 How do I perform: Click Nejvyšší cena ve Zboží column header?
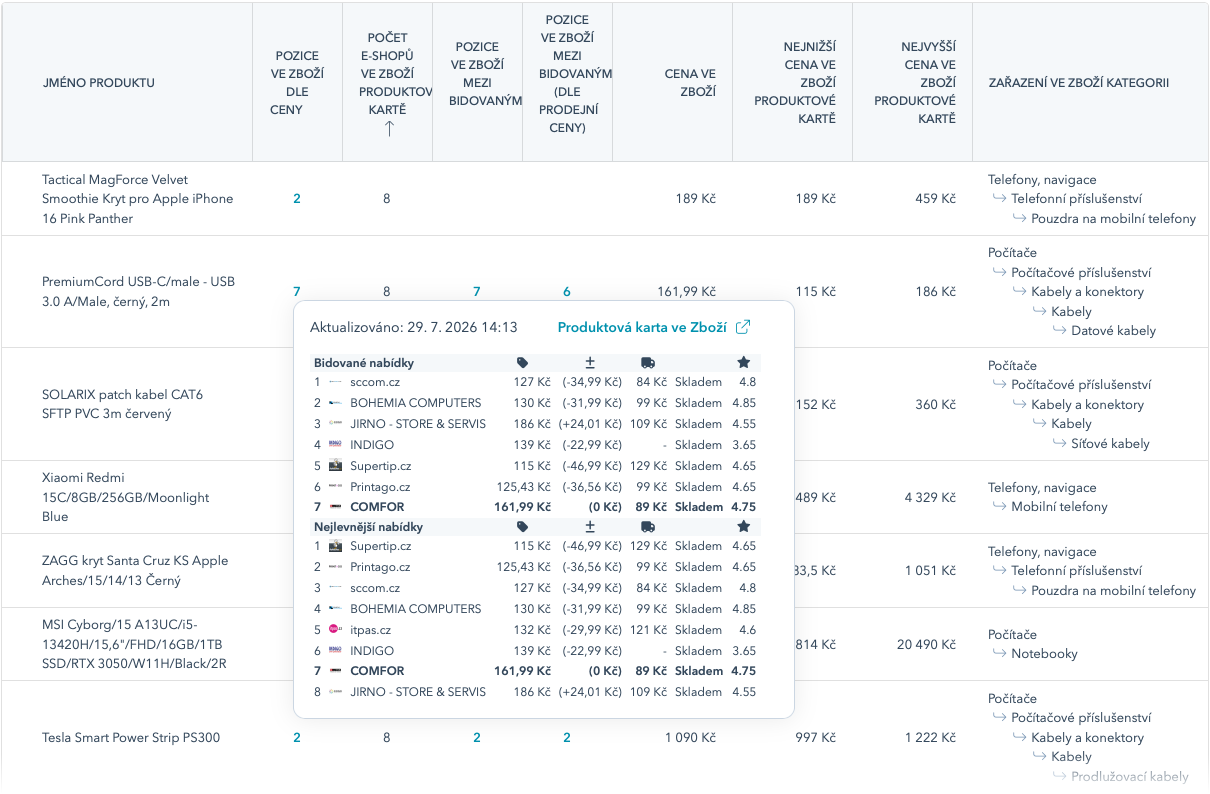(915, 83)
